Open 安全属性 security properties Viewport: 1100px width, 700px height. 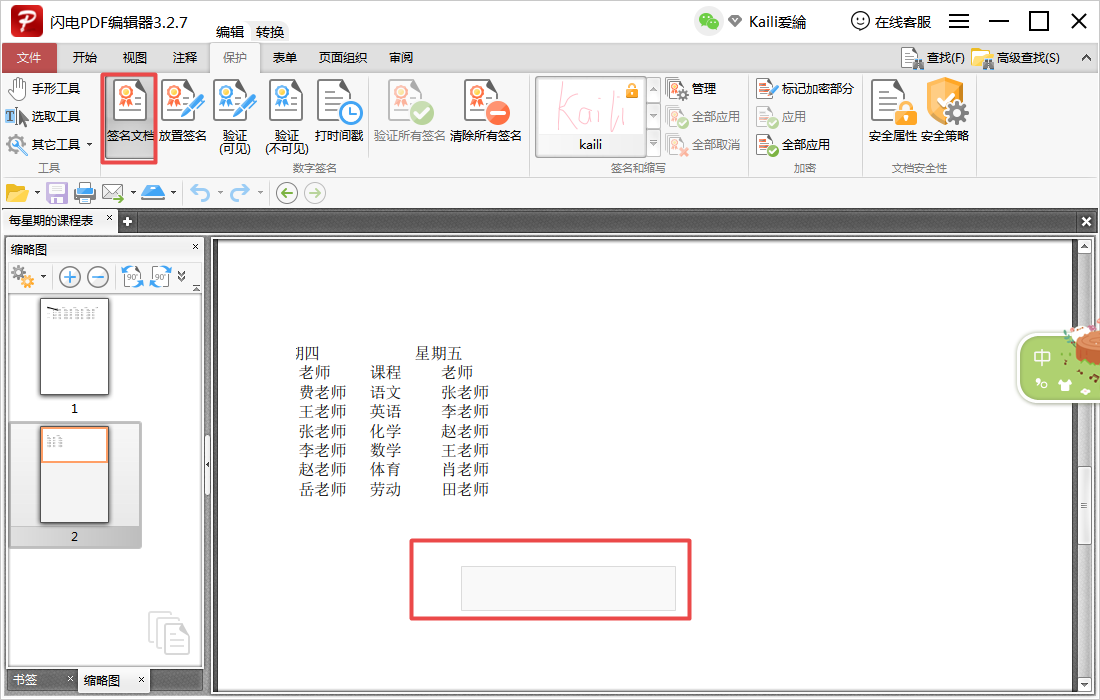coord(892,111)
